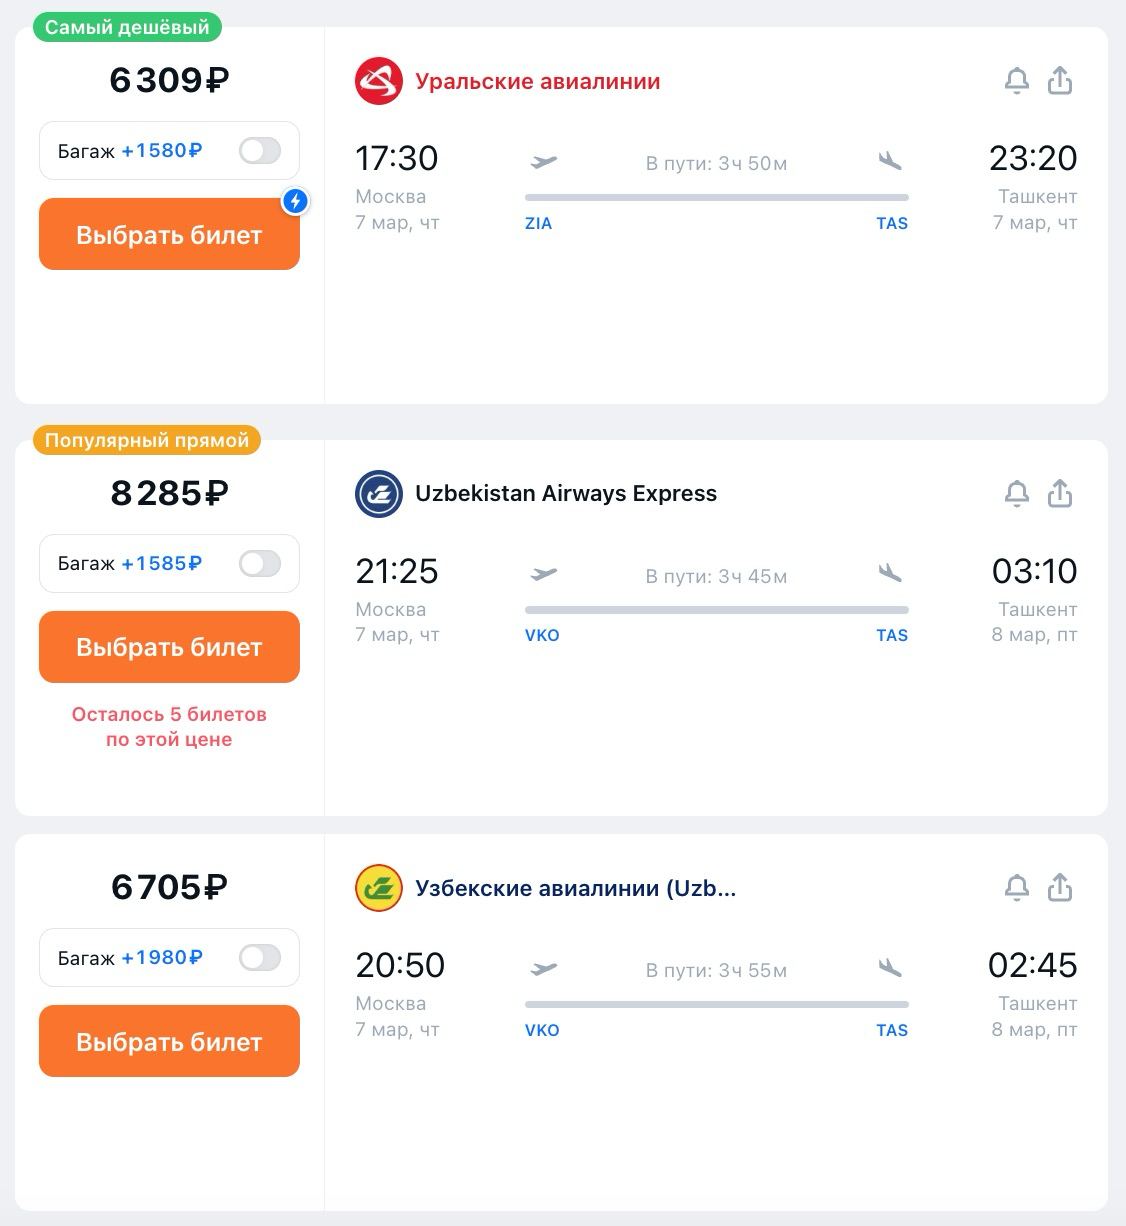This screenshot has height=1226, width=1126.
Task: Click the Uzbekistan Airways Express logo
Action: (x=379, y=494)
